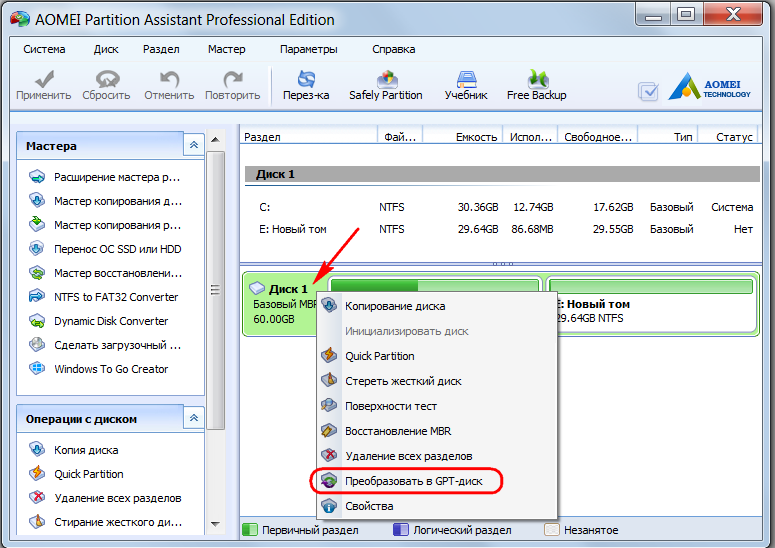775x548 pixels.
Task: Select the Диск 1 Базовый MBR block
Action: tap(283, 304)
